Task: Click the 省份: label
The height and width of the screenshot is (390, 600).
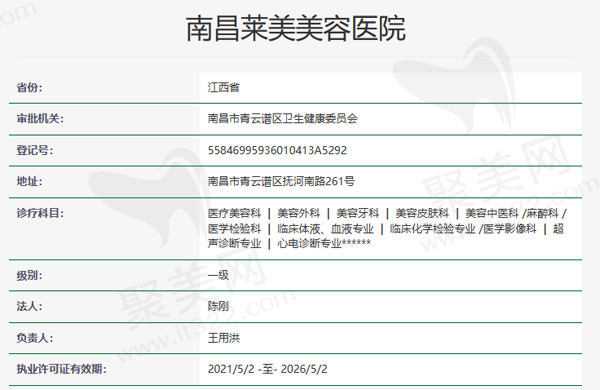Action: pos(29,87)
